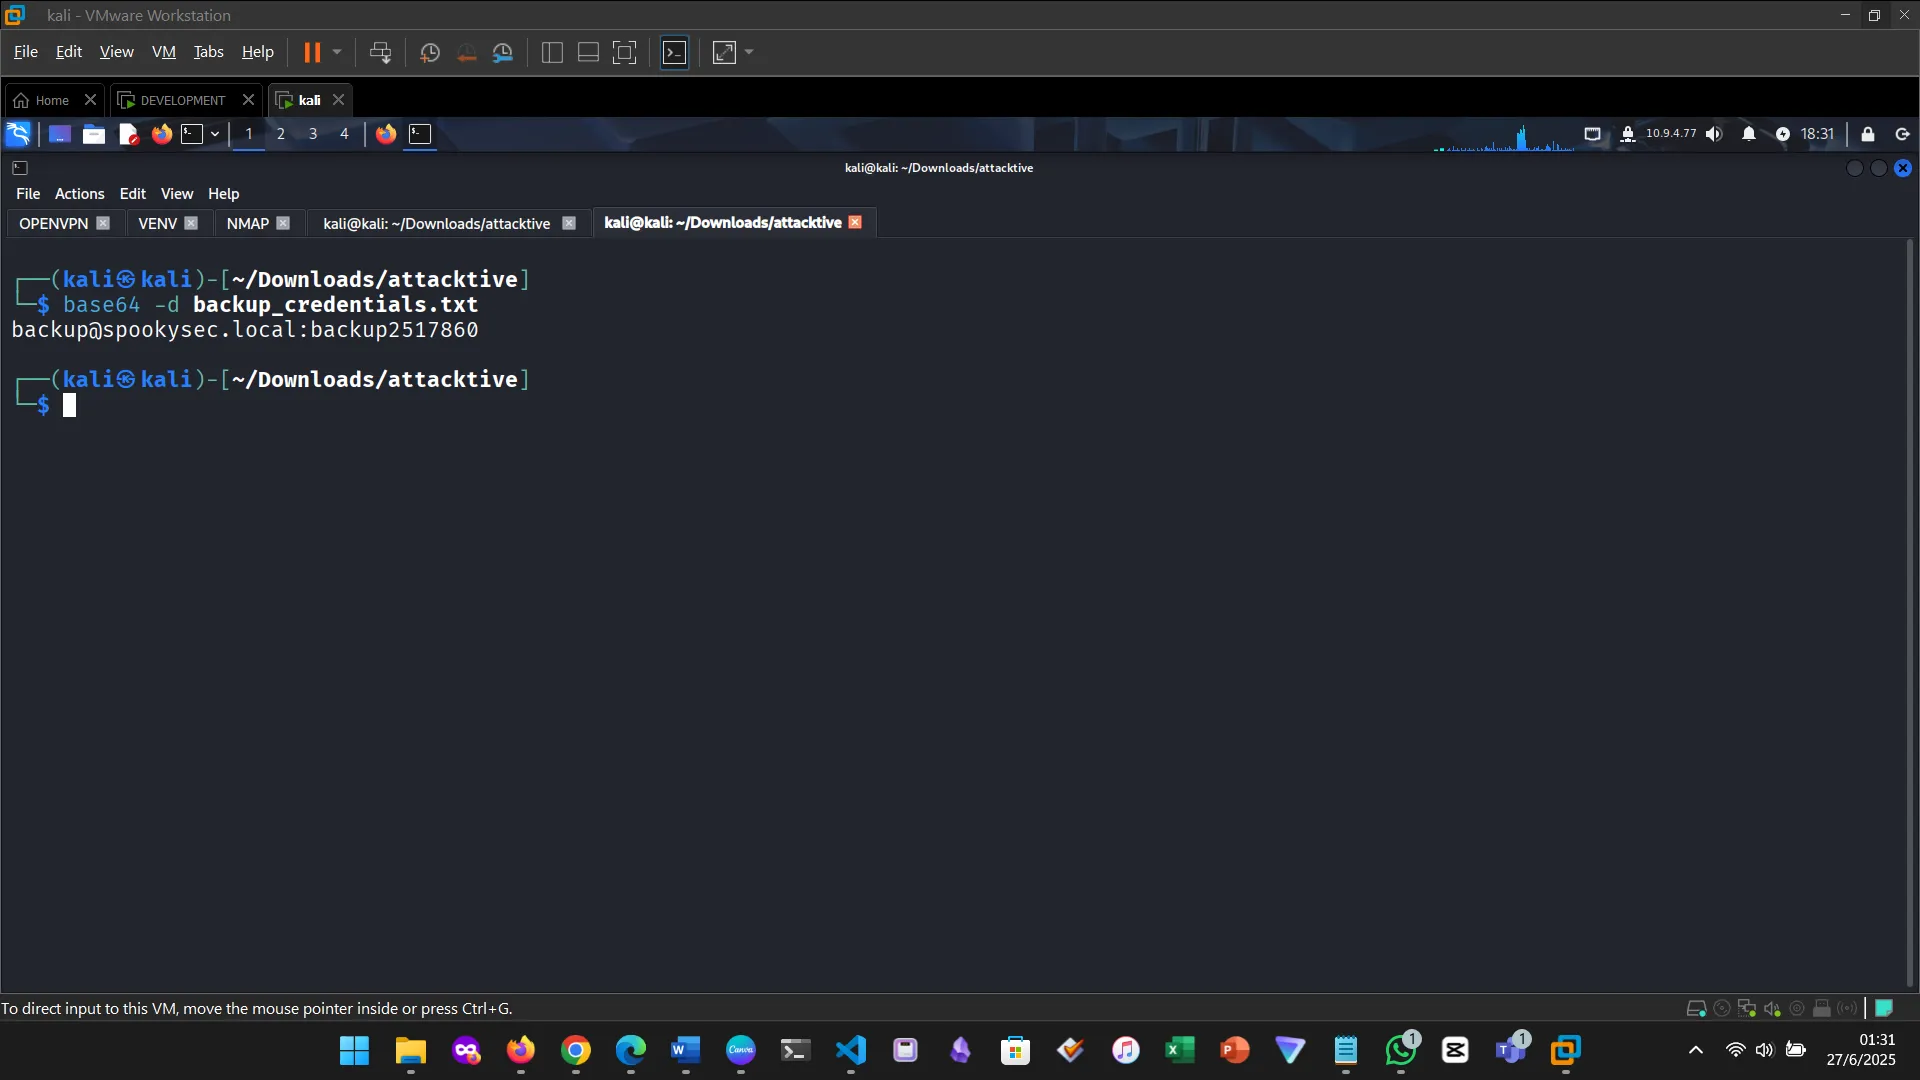Revert the VM to its snapshot

[466, 52]
